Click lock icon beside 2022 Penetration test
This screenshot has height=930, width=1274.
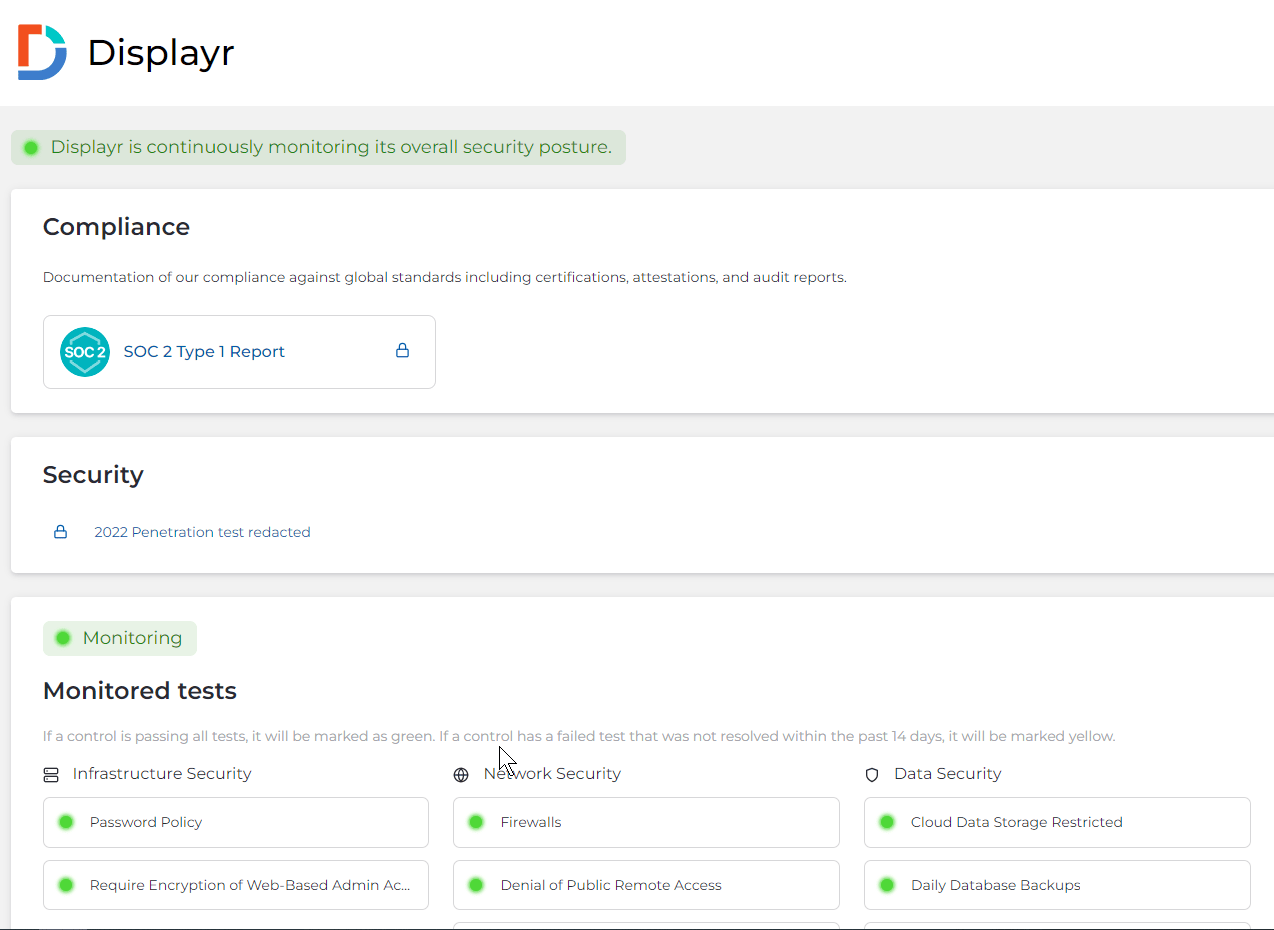(x=60, y=532)
